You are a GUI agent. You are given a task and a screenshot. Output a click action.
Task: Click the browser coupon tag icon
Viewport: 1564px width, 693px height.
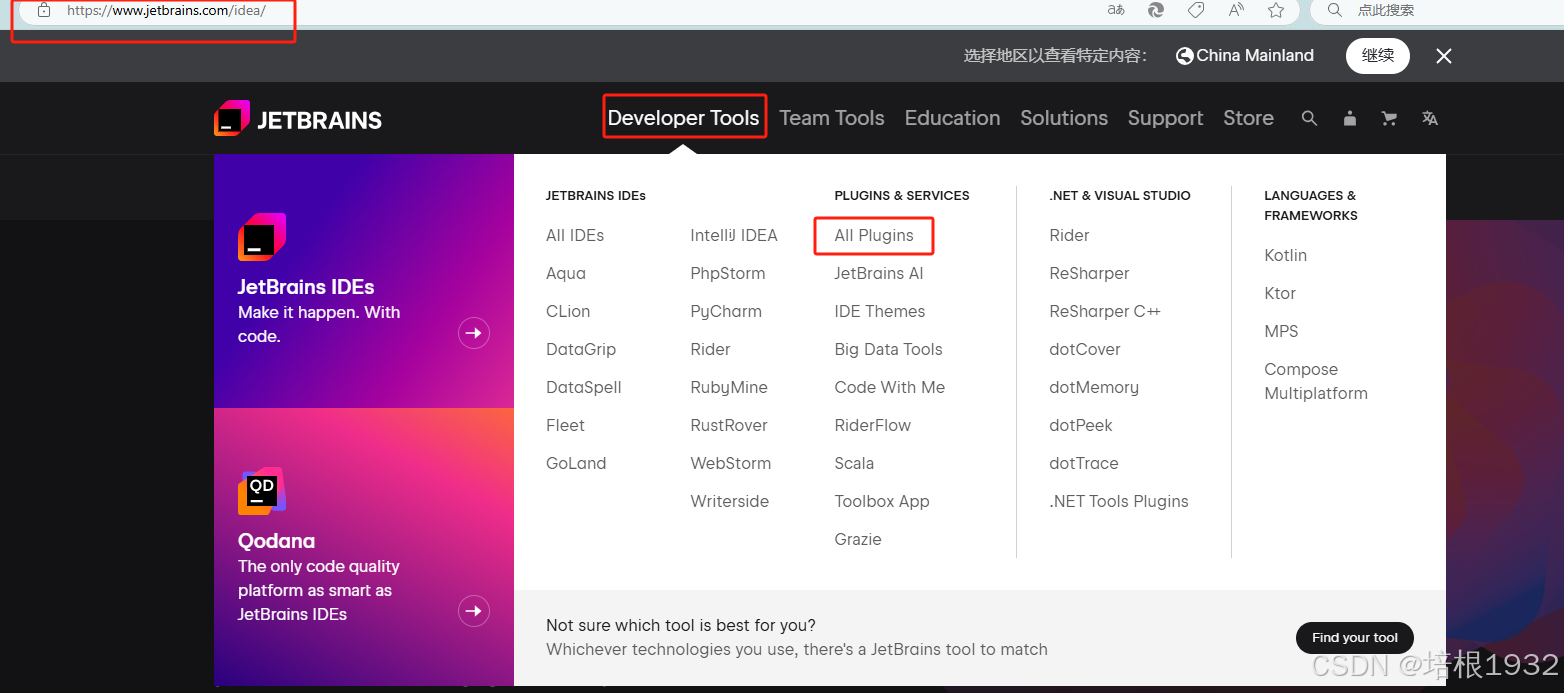click(1196, 10)
